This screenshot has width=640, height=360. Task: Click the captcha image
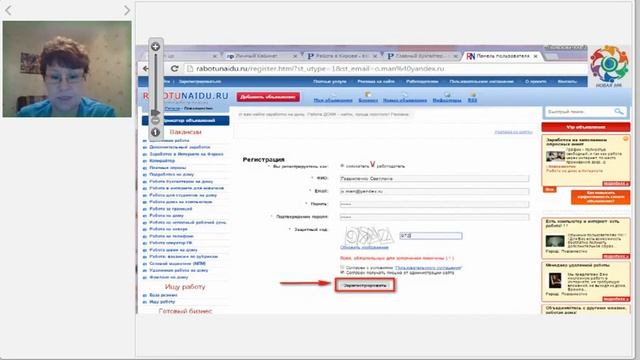pyautogui.click(x=368, y=235)
